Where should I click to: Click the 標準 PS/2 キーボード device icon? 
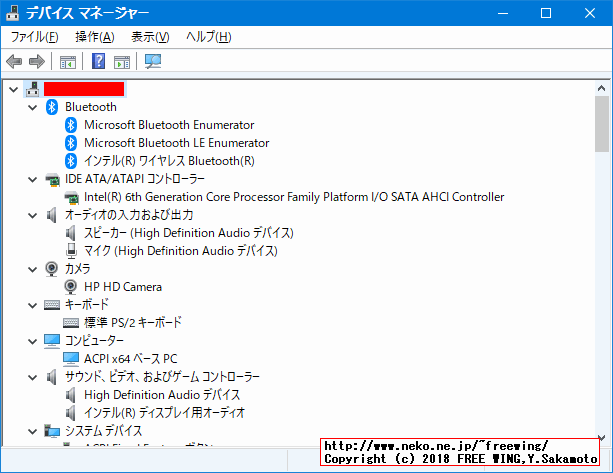tap(71, 322)
